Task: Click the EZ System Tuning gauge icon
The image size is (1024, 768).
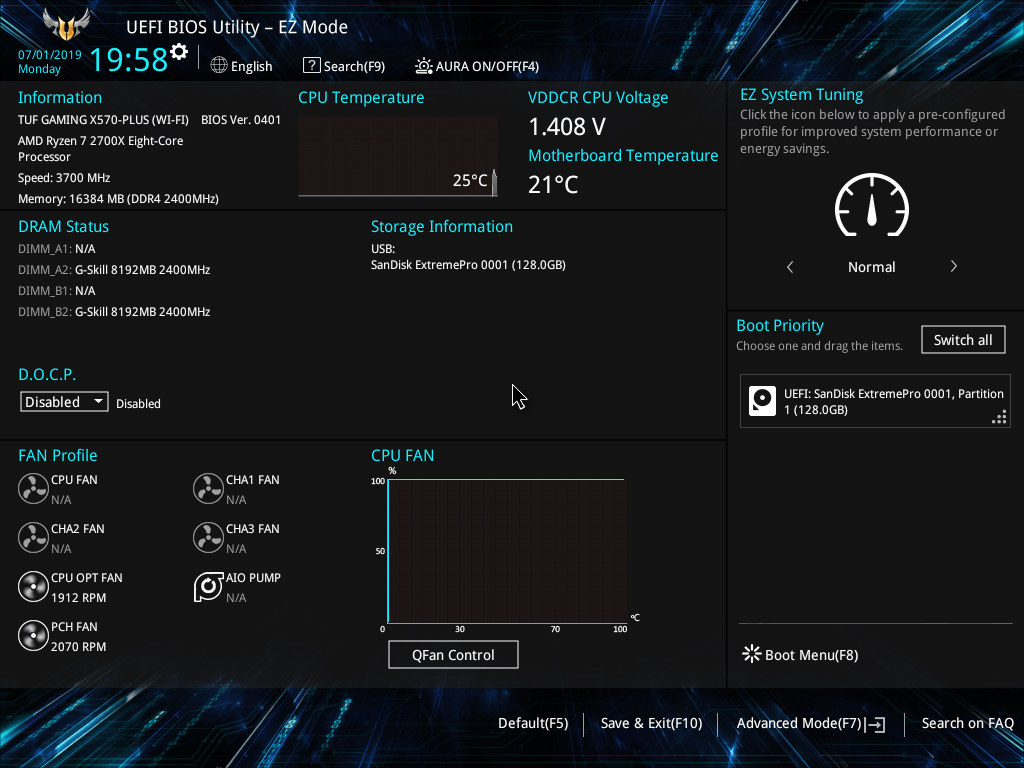Action: coord(872,205)
